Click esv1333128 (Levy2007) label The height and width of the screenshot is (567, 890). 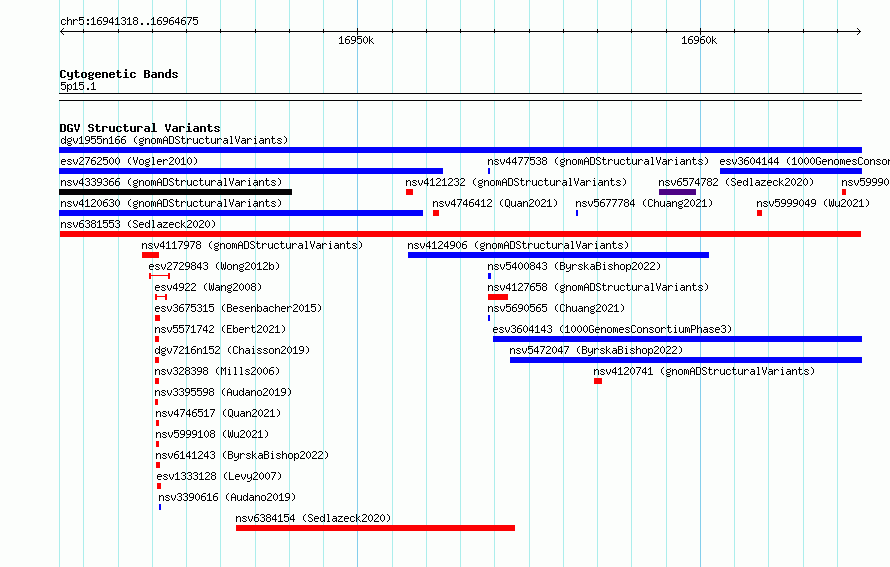point(219,476)
